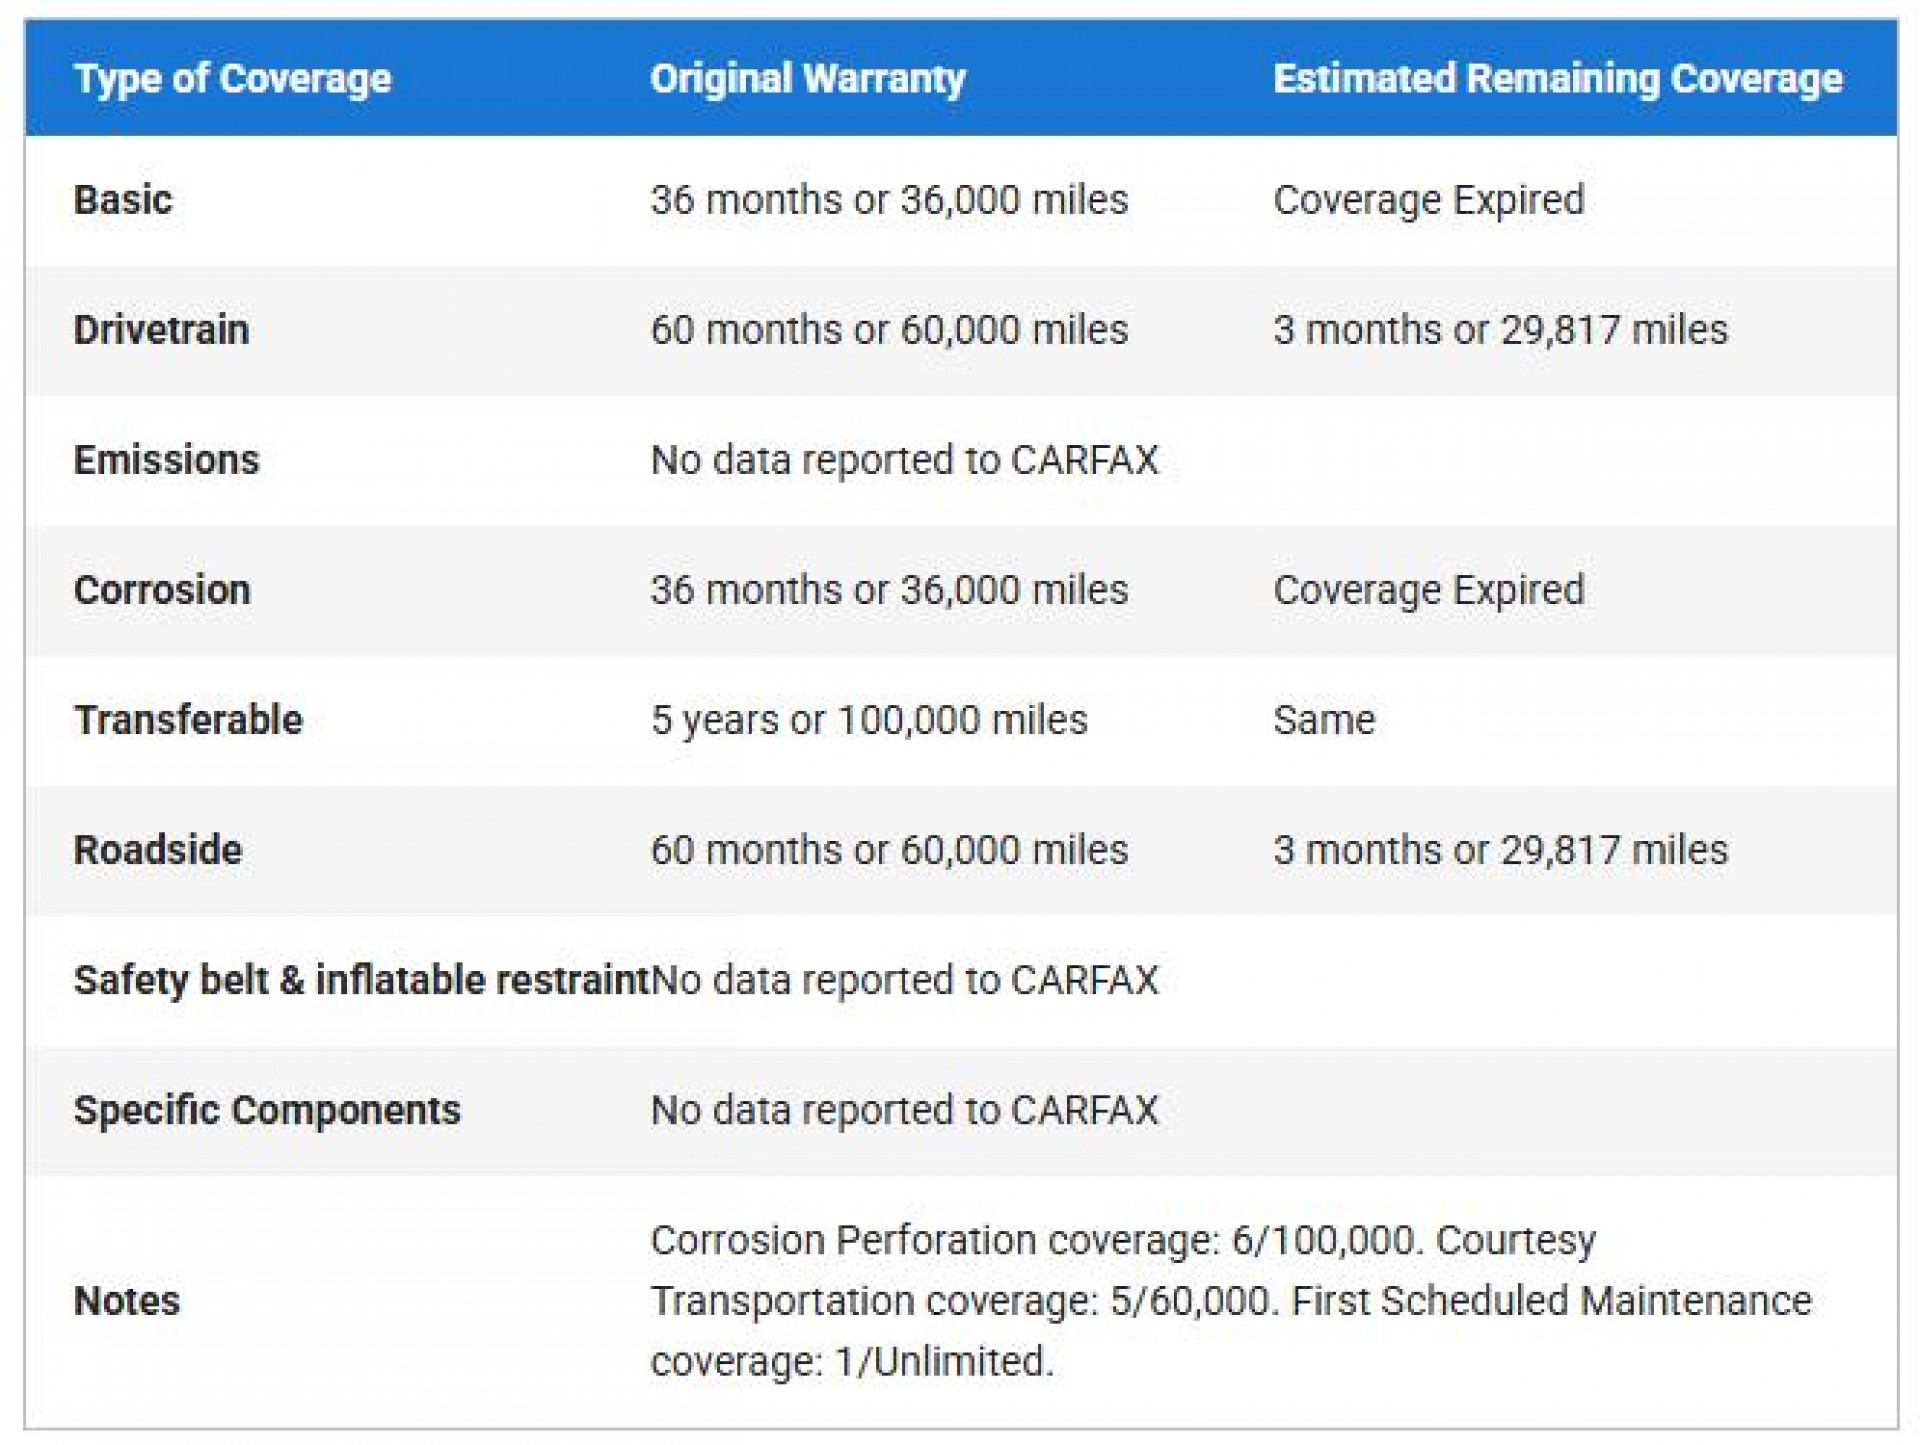Image resolution: width=1920 pixels, height=1445 pixels.
Task: Click Basic's 36 months or 36,000 miles
Action: (x=888, y=200)
